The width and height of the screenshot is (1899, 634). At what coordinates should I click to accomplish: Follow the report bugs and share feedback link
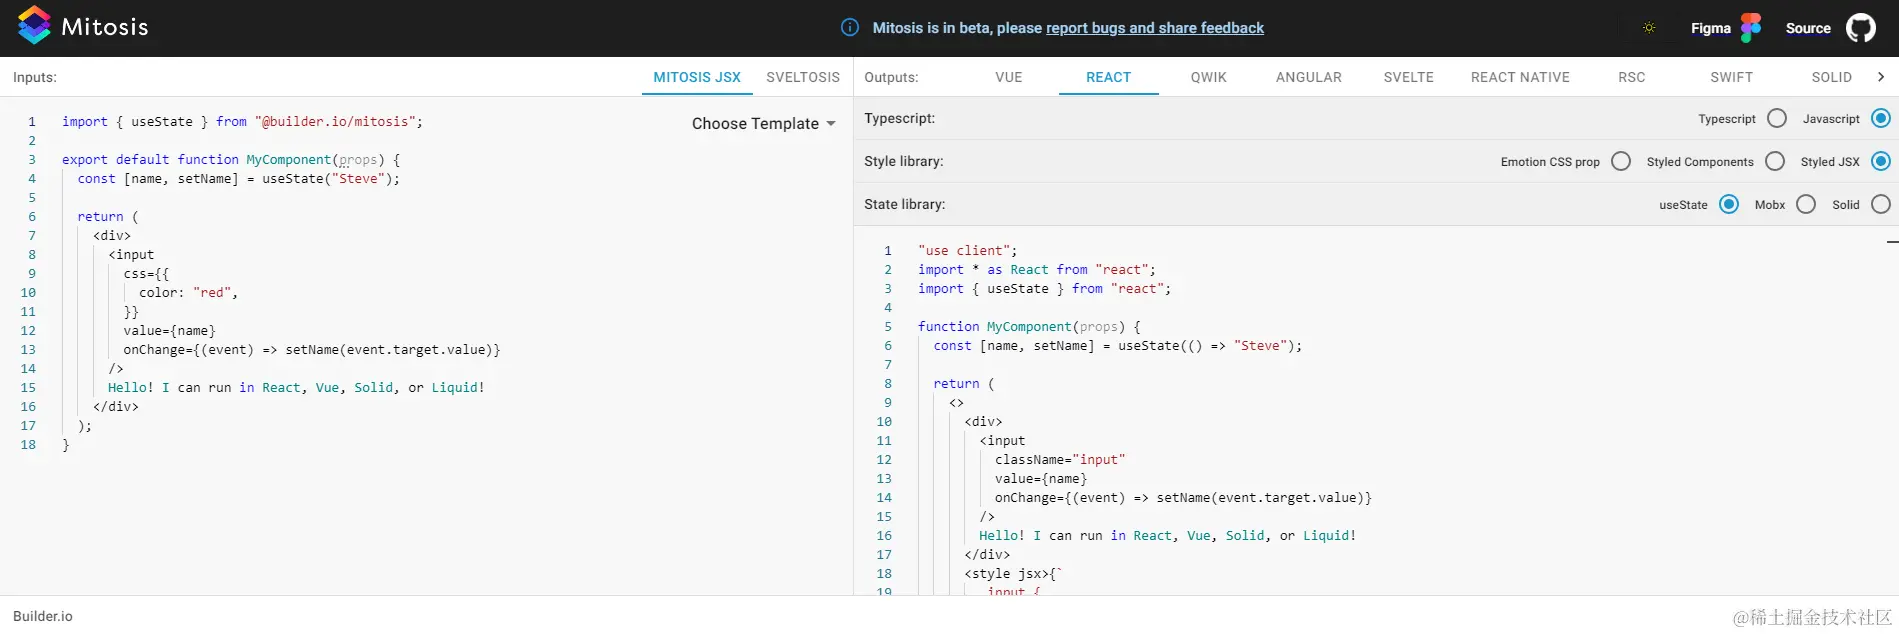point(1154,28)
